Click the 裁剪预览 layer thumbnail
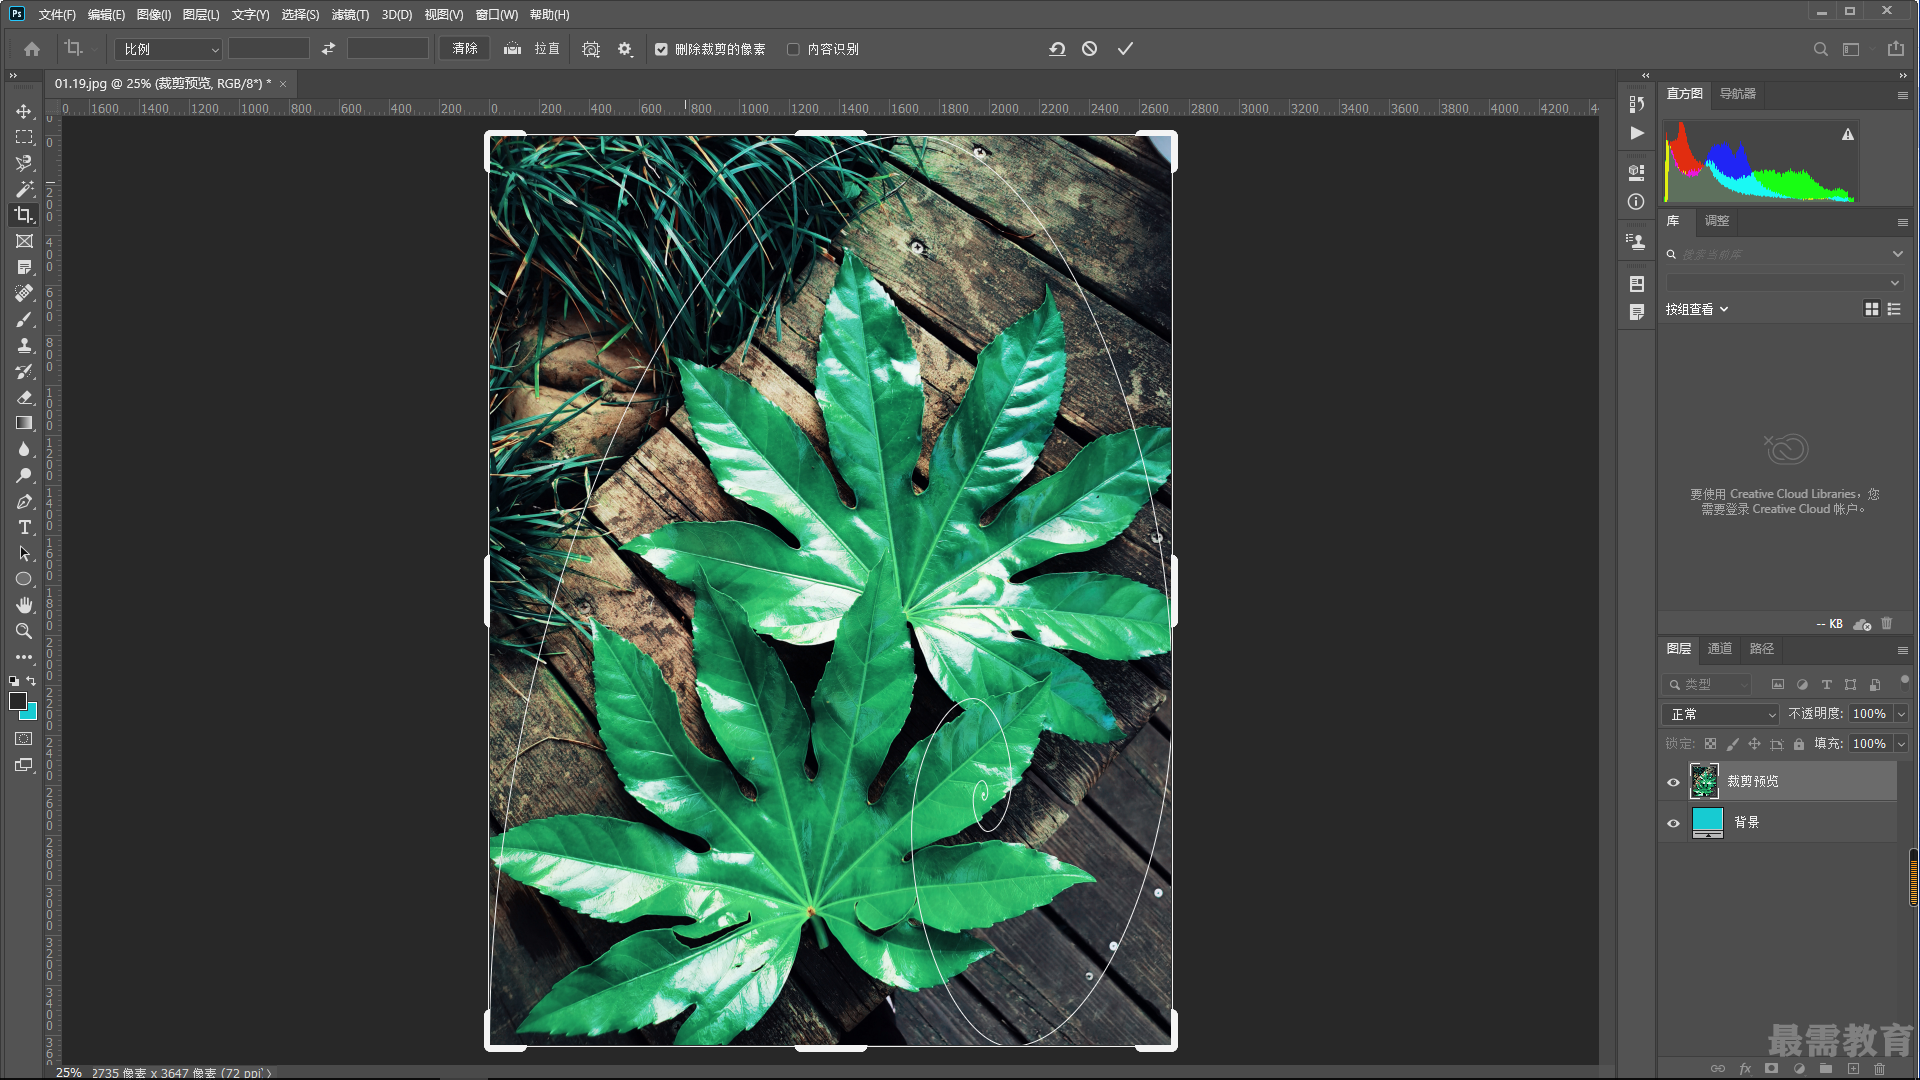Image resolution: width=1920 pixels, height=1080 pixels. pyautogui.click(x=1704, y=781)
